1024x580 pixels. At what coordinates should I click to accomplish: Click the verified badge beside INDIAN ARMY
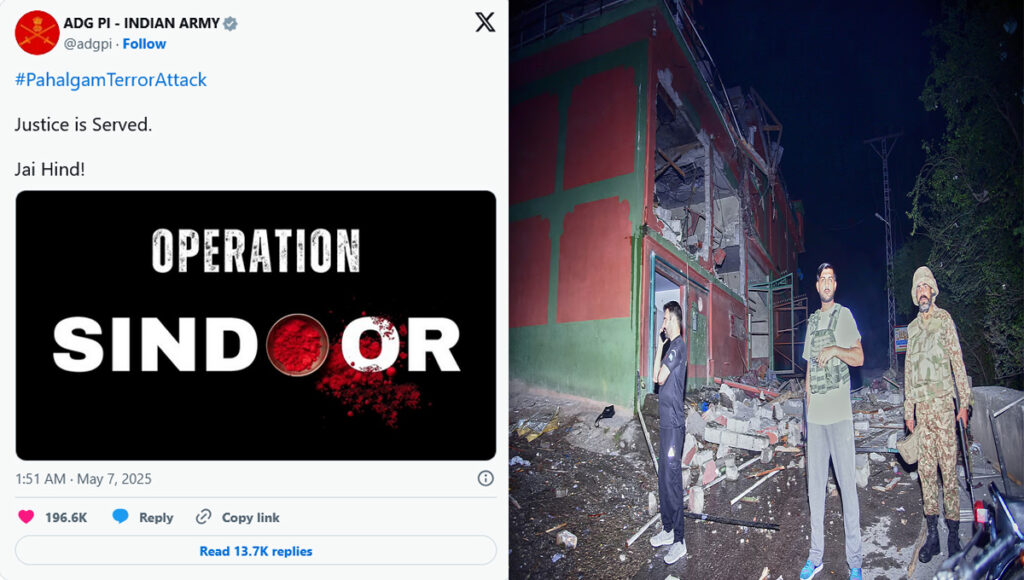[230, 24]
